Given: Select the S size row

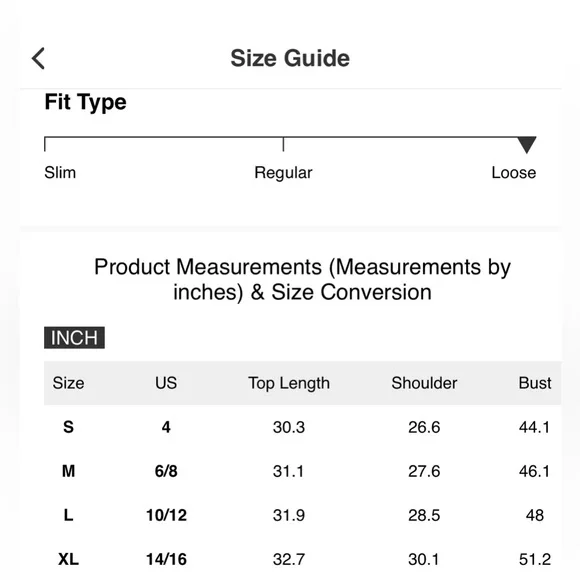Looking at the screenshot, I should point(303,427).
